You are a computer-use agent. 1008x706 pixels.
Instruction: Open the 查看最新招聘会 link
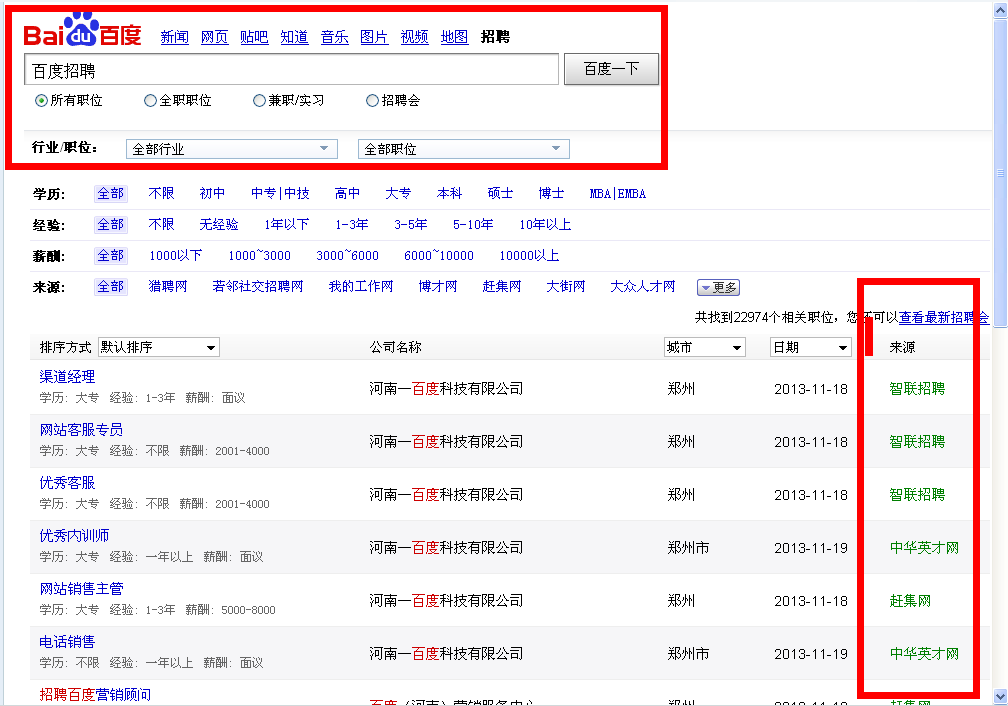[944, 317]
